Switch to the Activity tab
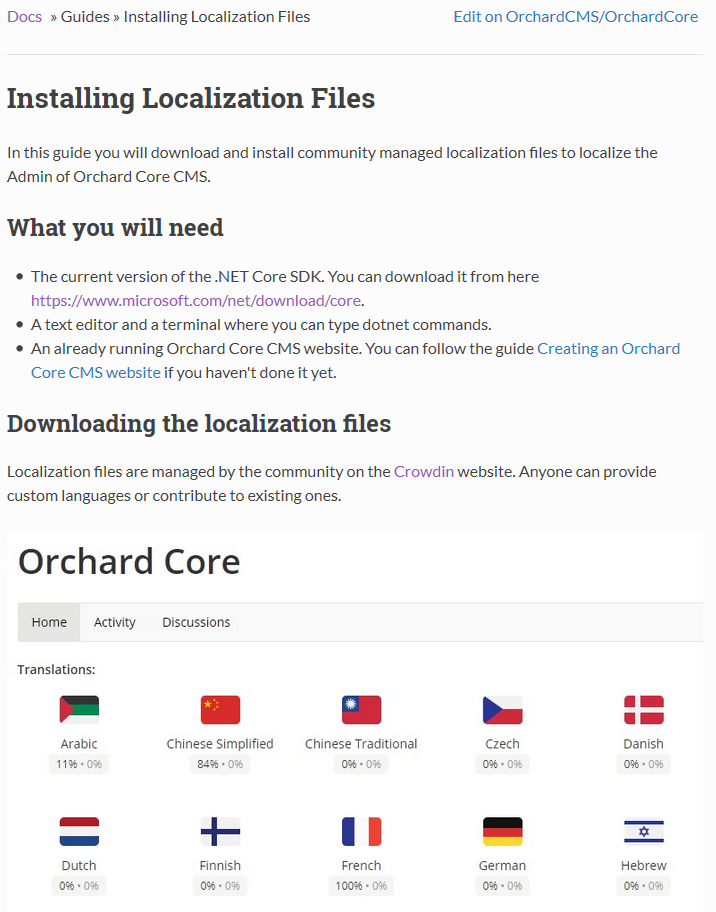This screenshot has width=716, height=912. click(x=115, y=622)
